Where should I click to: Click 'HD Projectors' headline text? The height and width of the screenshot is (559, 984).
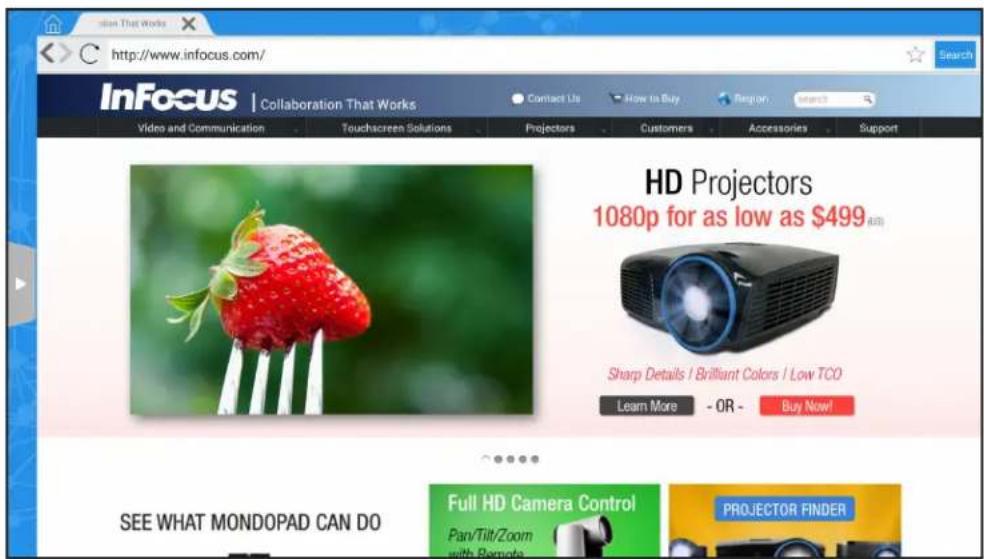pos(729,183)
